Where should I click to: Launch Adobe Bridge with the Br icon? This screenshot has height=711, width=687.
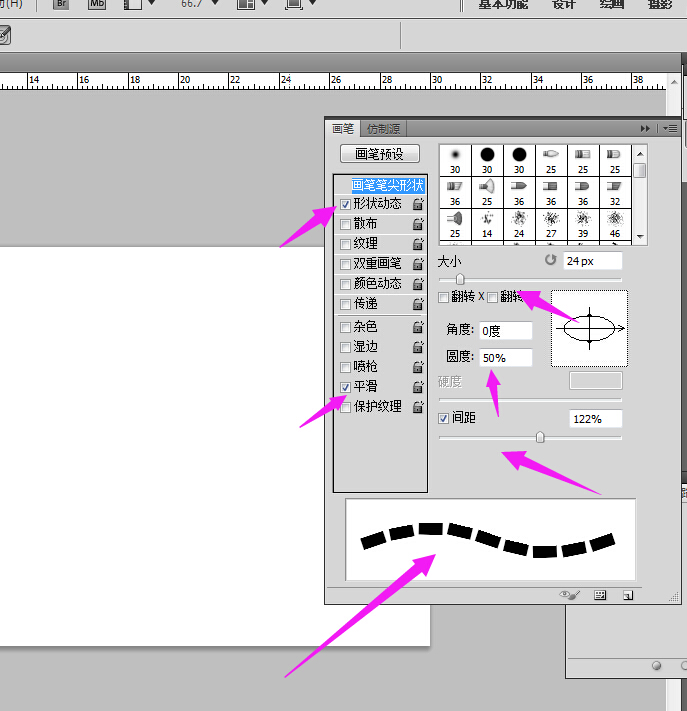pyautogui.click(x=61, y=4)
